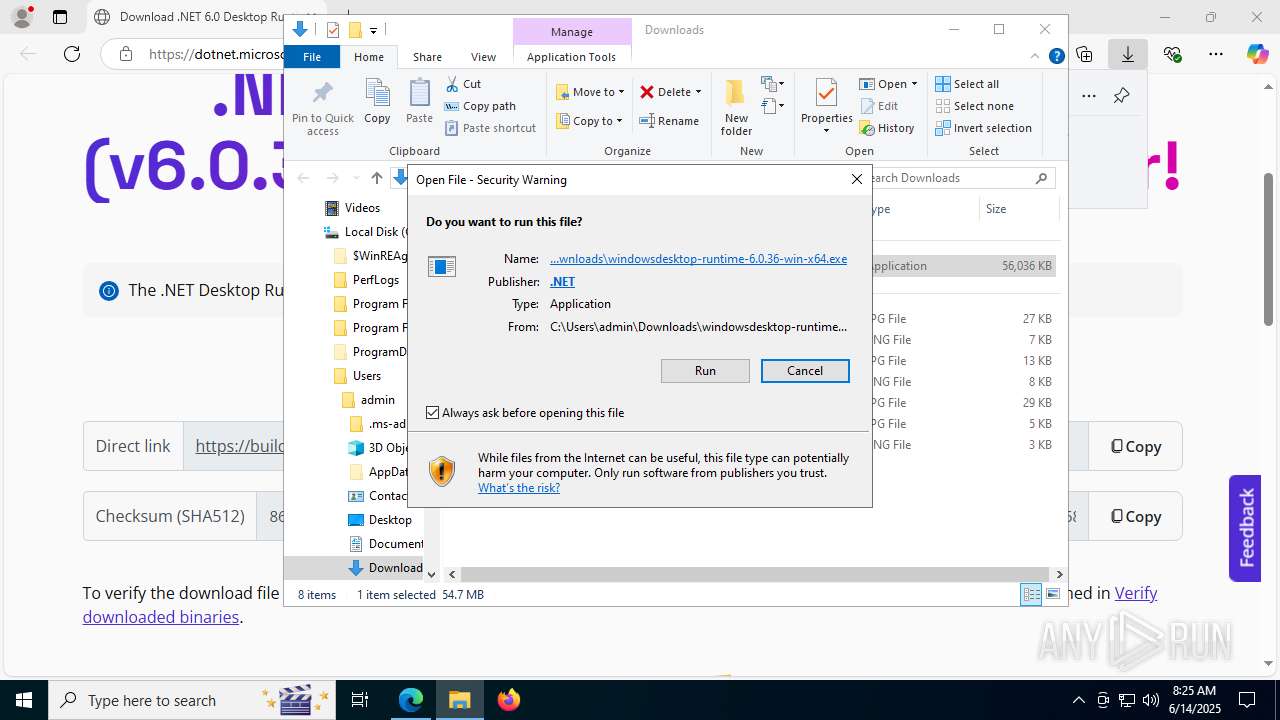Refresh the Edge browser page
The image size is (1280, 720).
coord(71,54)
